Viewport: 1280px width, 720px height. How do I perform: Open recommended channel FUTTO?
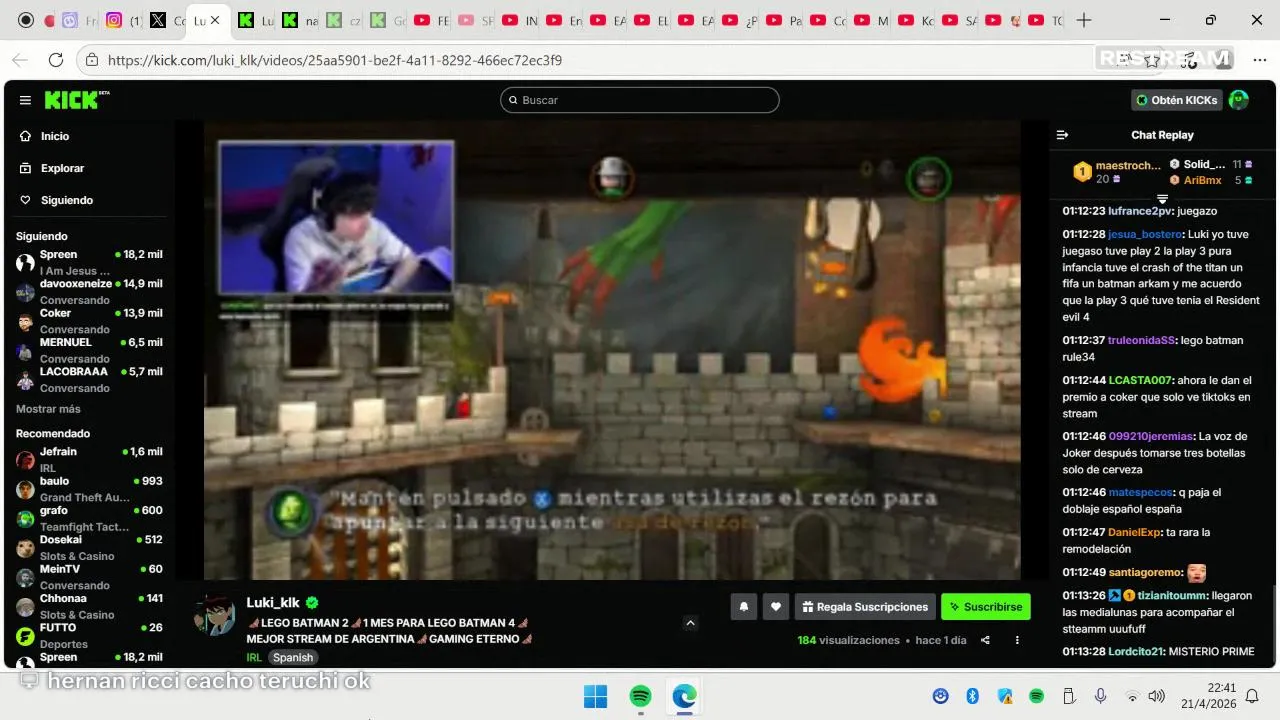[88, 635]
